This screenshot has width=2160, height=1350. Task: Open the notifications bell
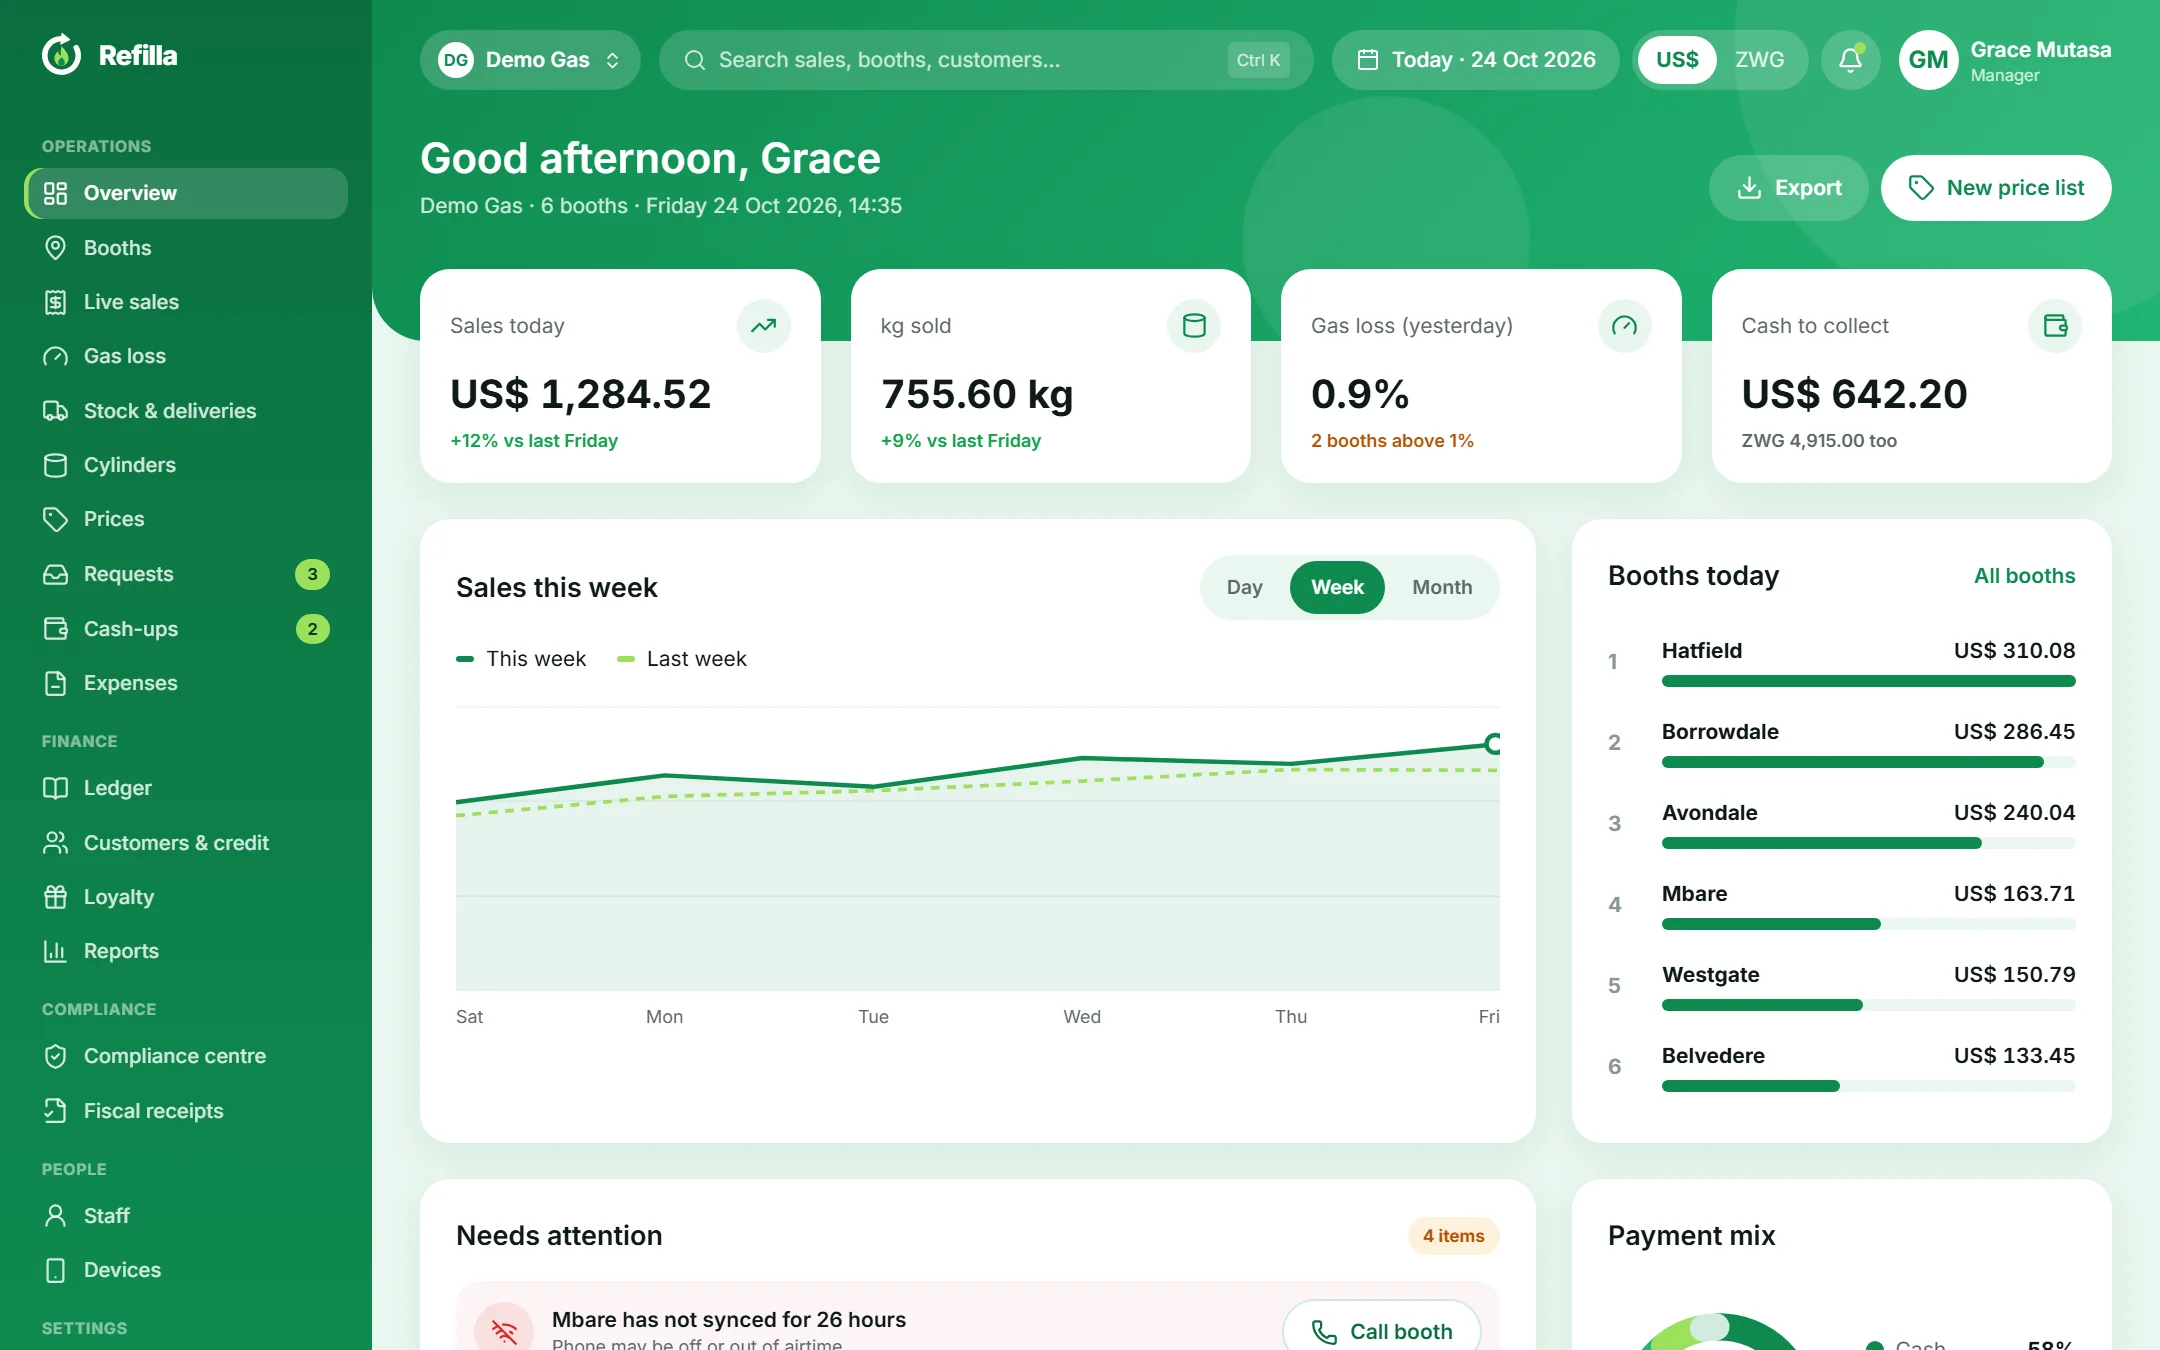tap(1850, 60)
